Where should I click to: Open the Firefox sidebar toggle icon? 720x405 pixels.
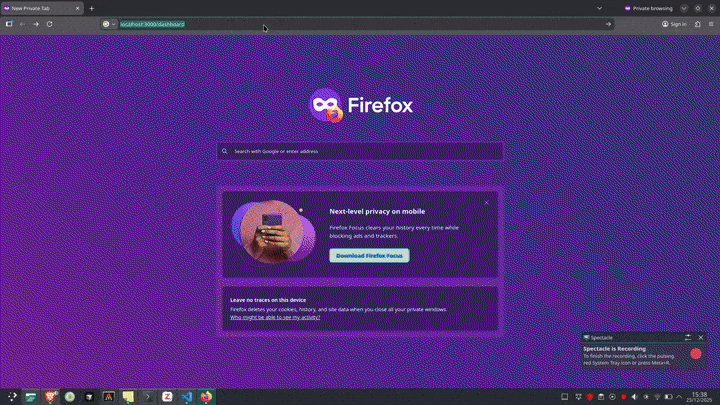pyautogui.click(x=9, y=24)
